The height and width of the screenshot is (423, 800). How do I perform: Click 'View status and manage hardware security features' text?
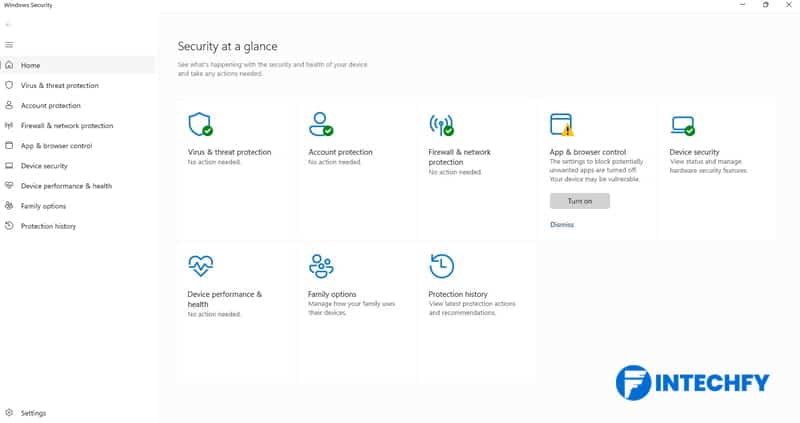(x=708, y=166)
